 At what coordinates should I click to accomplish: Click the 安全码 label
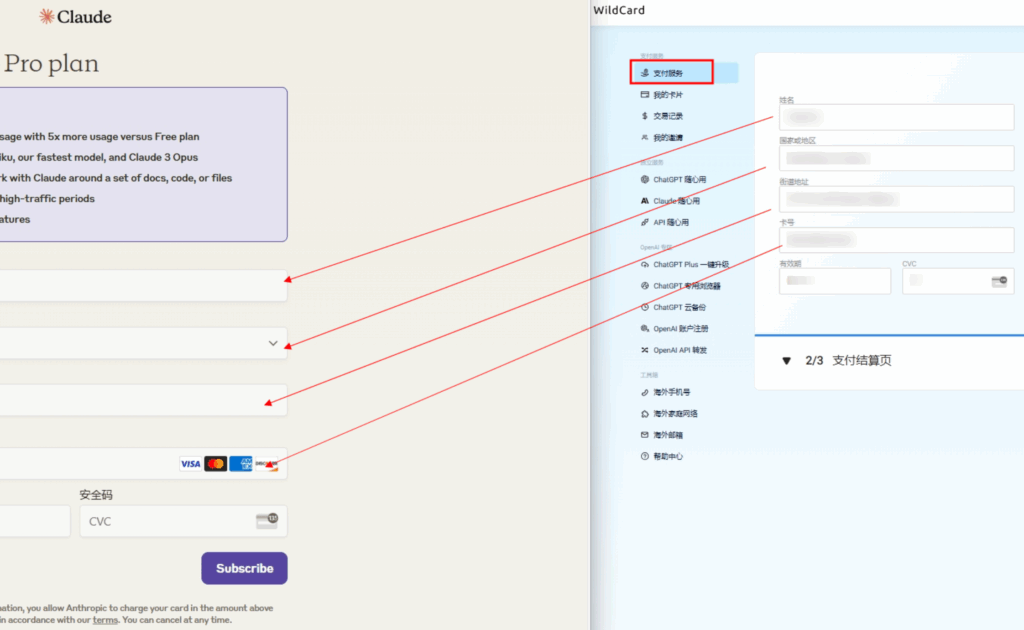pyautogui.click(x=96, y=495)
